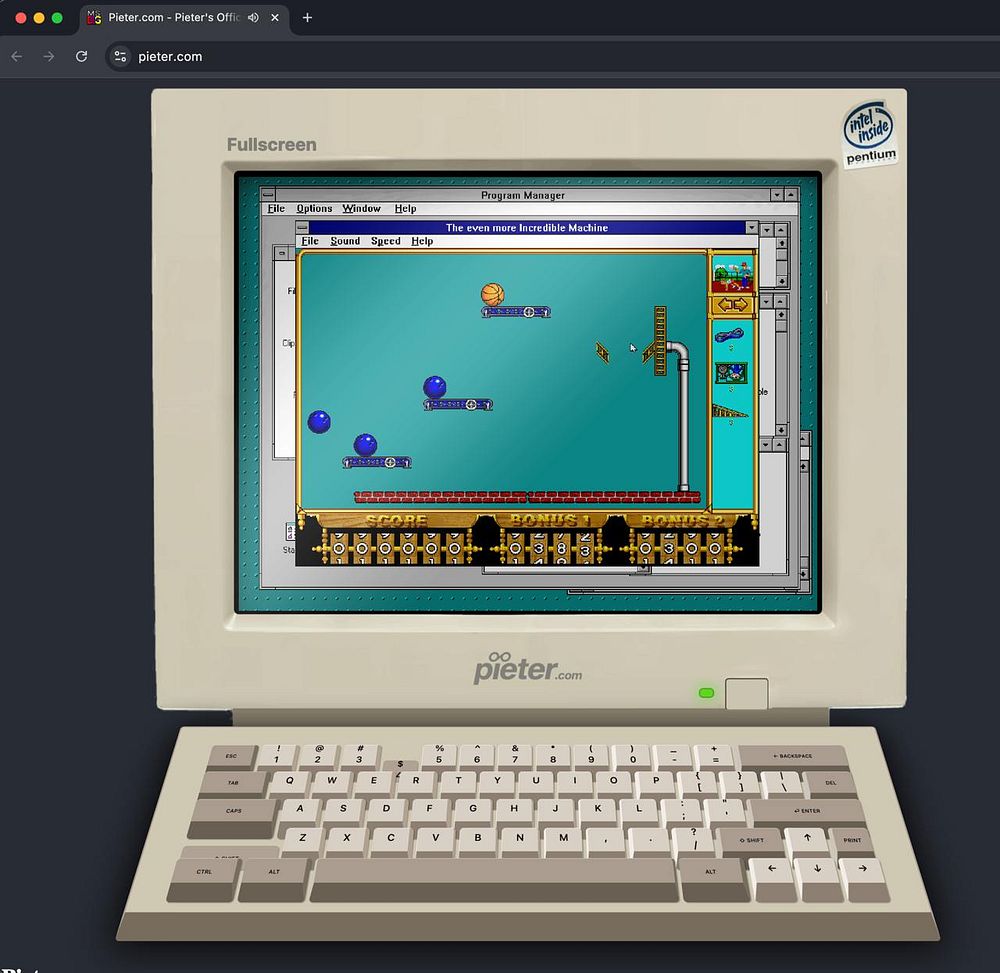This screenshot has width=1000, height=973.
Task: Select the right red brick wall segment
Action: point(614,497)
